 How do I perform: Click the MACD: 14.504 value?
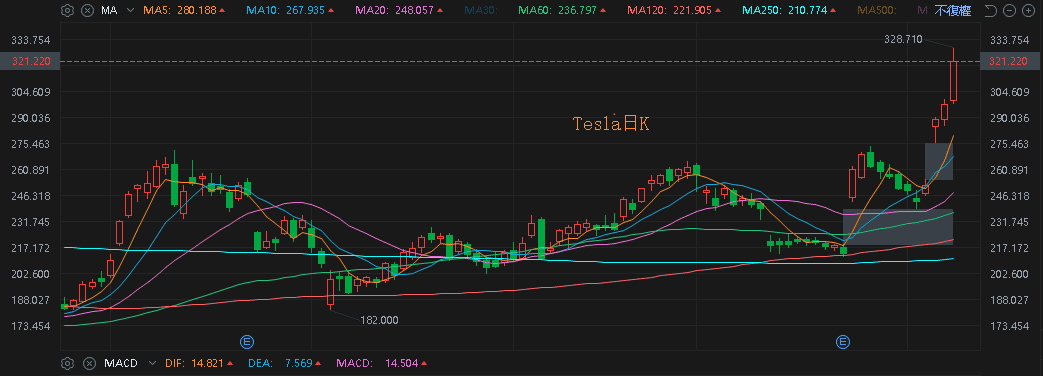click(381, 363)
